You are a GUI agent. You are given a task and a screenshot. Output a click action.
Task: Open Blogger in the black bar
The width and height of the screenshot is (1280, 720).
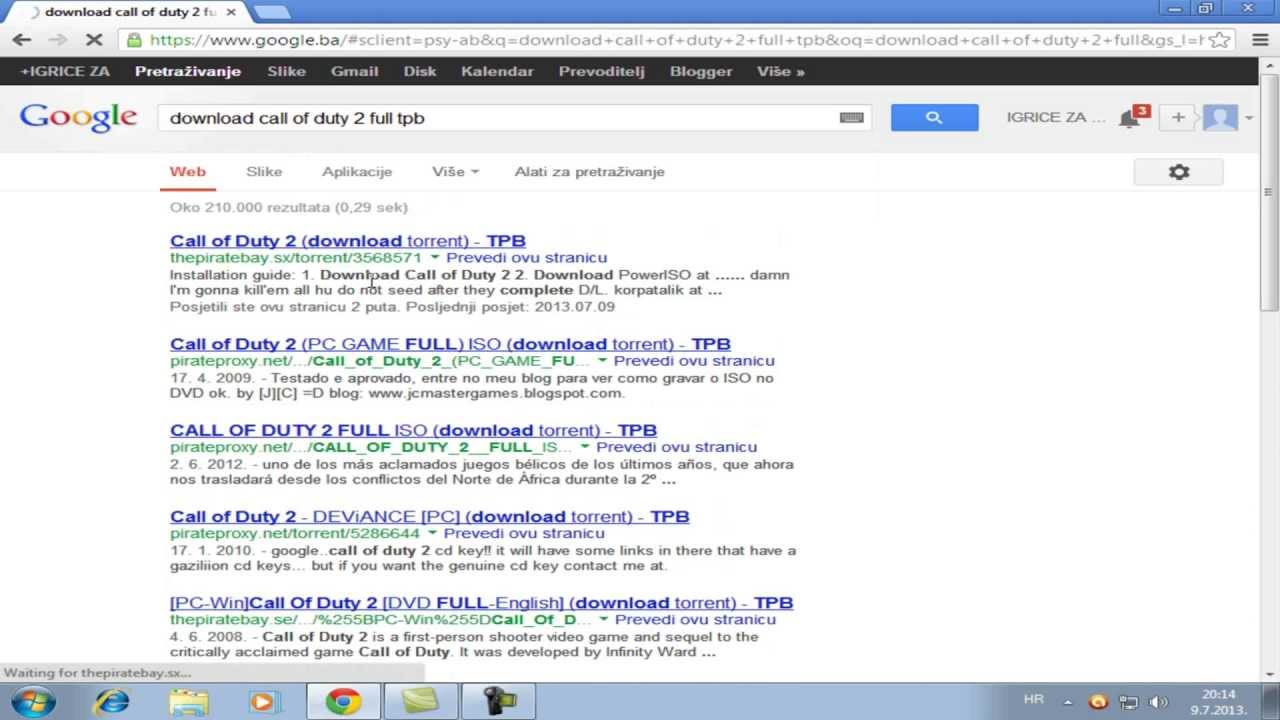tap(701, 72)
